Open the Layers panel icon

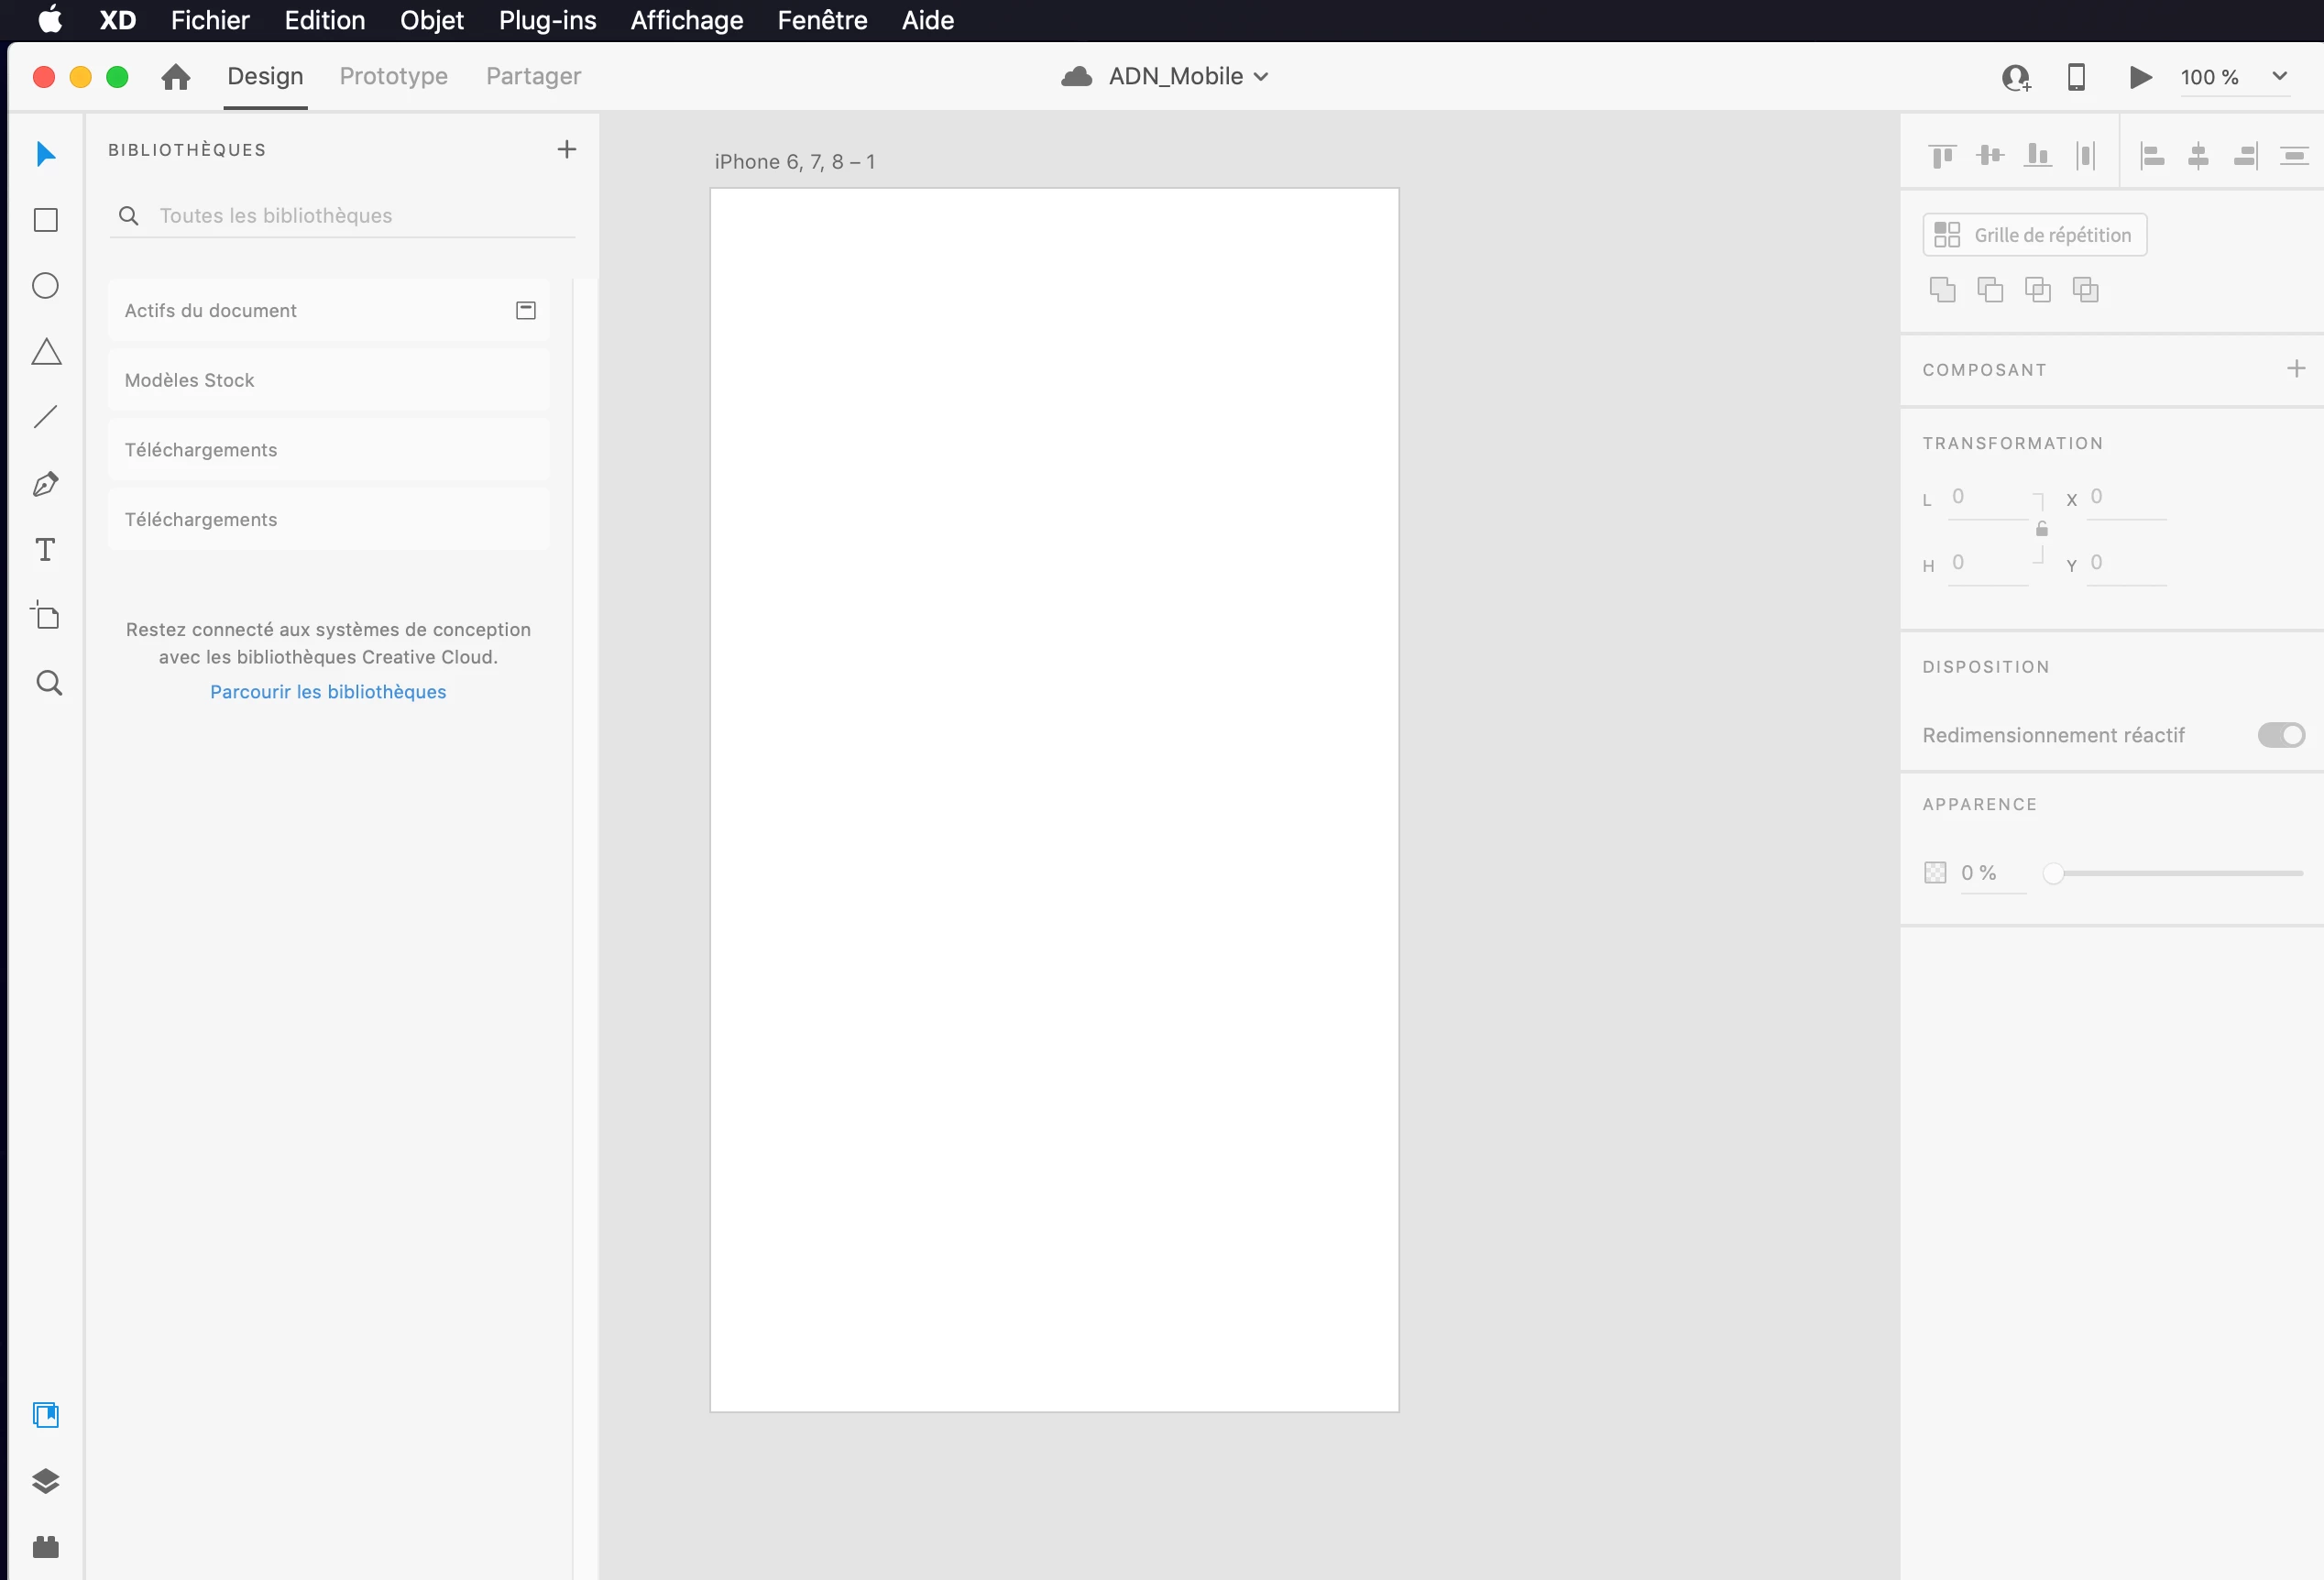pos(46,1481)
